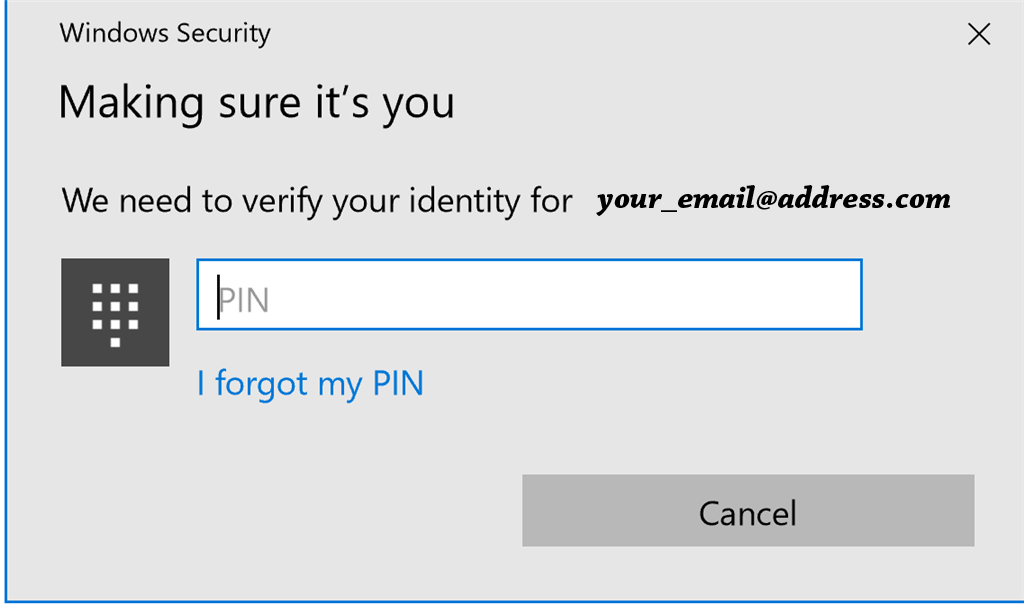Screen dimensions: 1024x605
Task: Select the Making sure it's you heading
Action: click(x=256, y=103)
